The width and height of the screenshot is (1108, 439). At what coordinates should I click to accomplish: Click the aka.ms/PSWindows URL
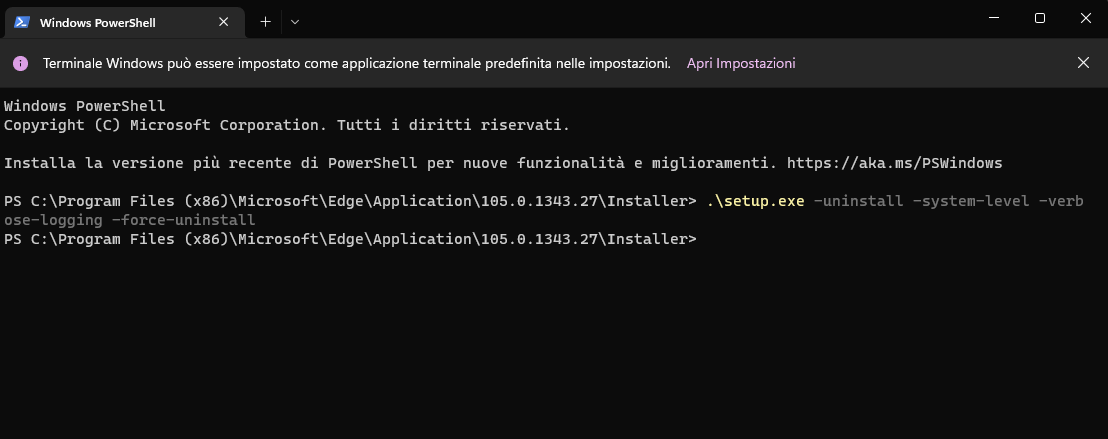[x=894, y=162]
